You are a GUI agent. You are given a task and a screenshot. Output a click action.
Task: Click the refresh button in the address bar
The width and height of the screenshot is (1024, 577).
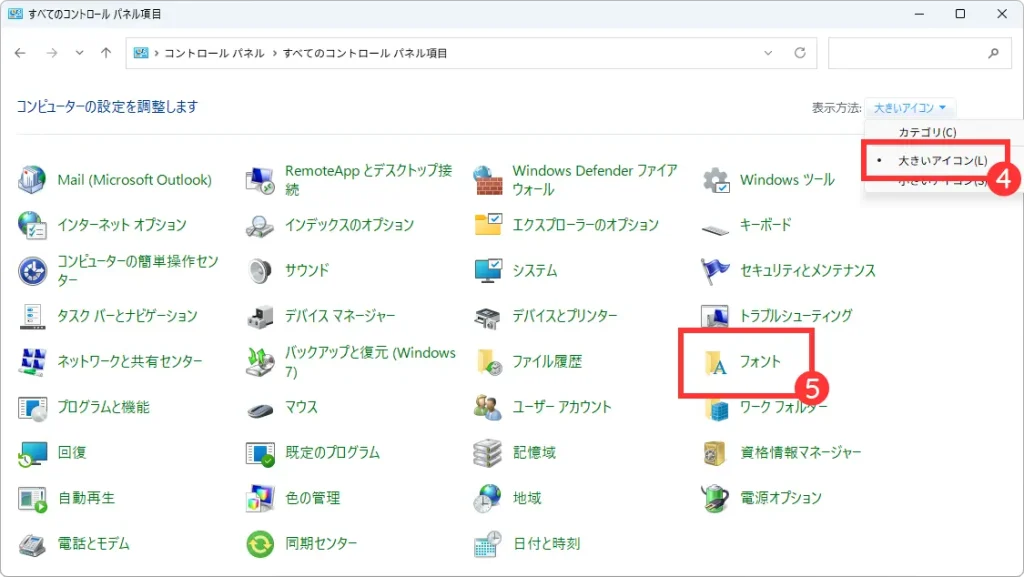point(800,52)
